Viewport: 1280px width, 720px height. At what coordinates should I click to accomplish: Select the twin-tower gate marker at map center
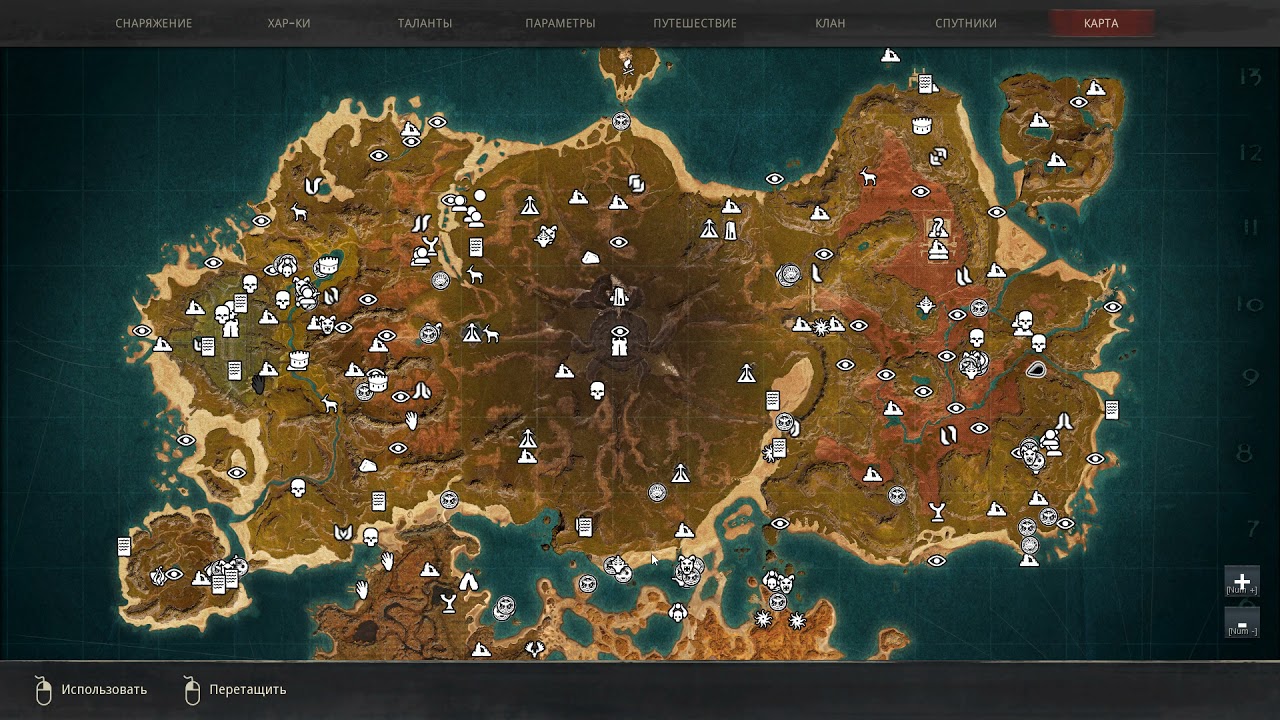tap(620, 347)
